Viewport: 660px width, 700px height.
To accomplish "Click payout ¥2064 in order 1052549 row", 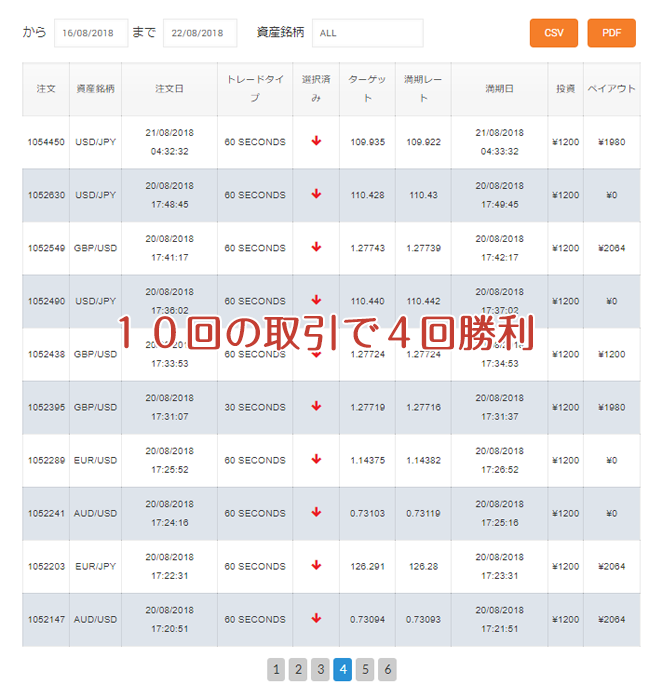I will pos(611,248).
